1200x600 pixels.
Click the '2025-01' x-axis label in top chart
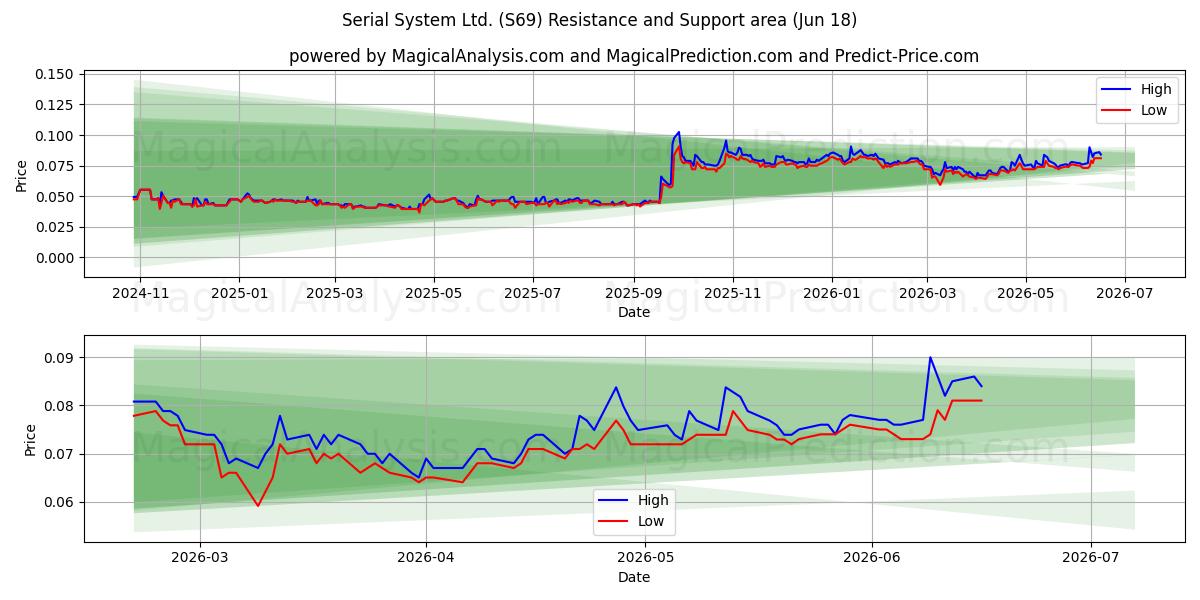(x=238, y=294)
